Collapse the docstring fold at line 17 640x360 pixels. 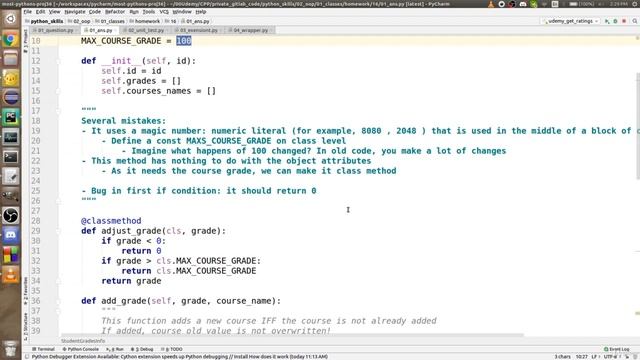(x=58, y=111)
